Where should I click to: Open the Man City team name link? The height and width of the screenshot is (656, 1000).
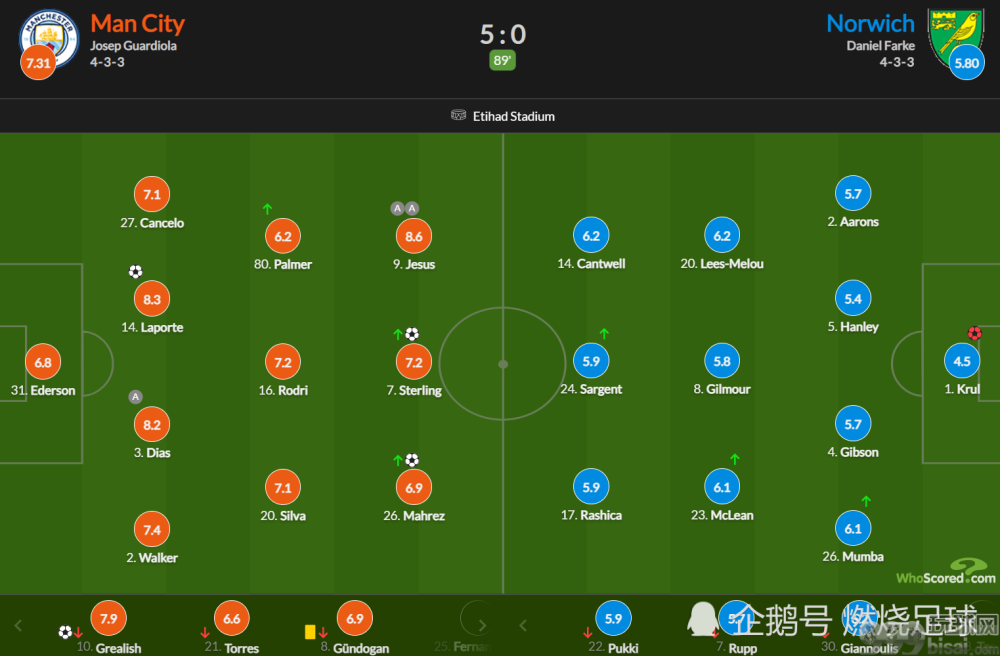[x=137, y=24]
